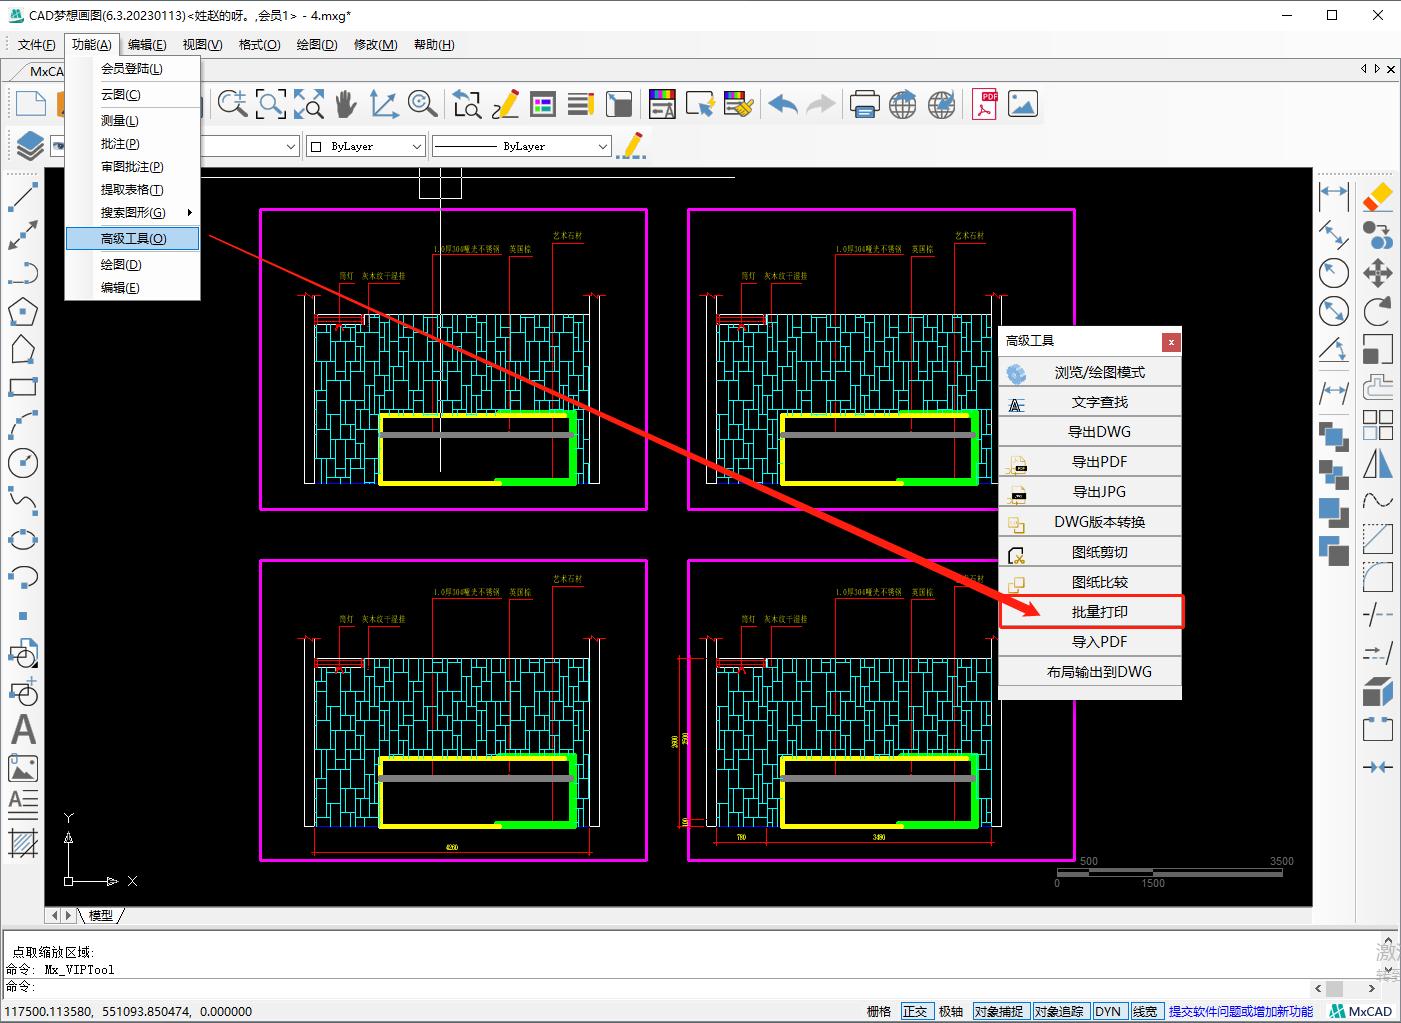This screenshot has height=1023, width=1401.
Task: Close the 高级工具 panel
Action: (x=1171, y=342)
